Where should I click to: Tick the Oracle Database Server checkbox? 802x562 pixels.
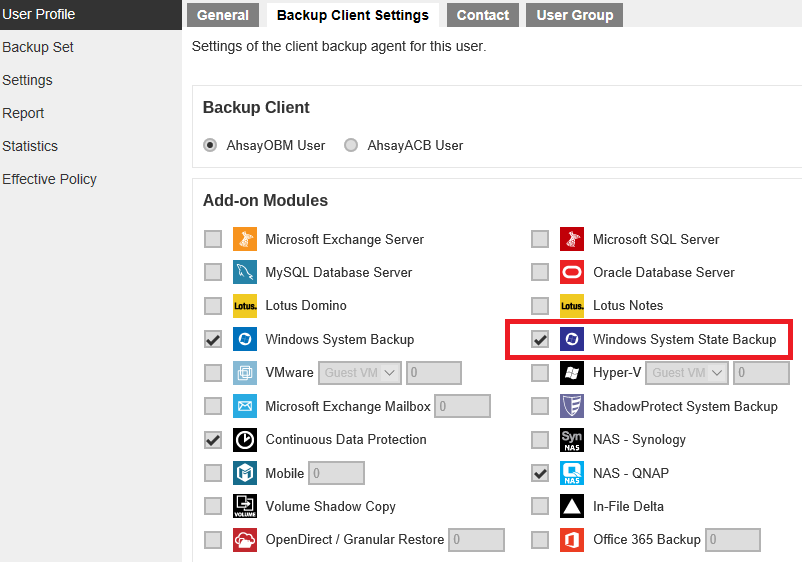[540, 272]
